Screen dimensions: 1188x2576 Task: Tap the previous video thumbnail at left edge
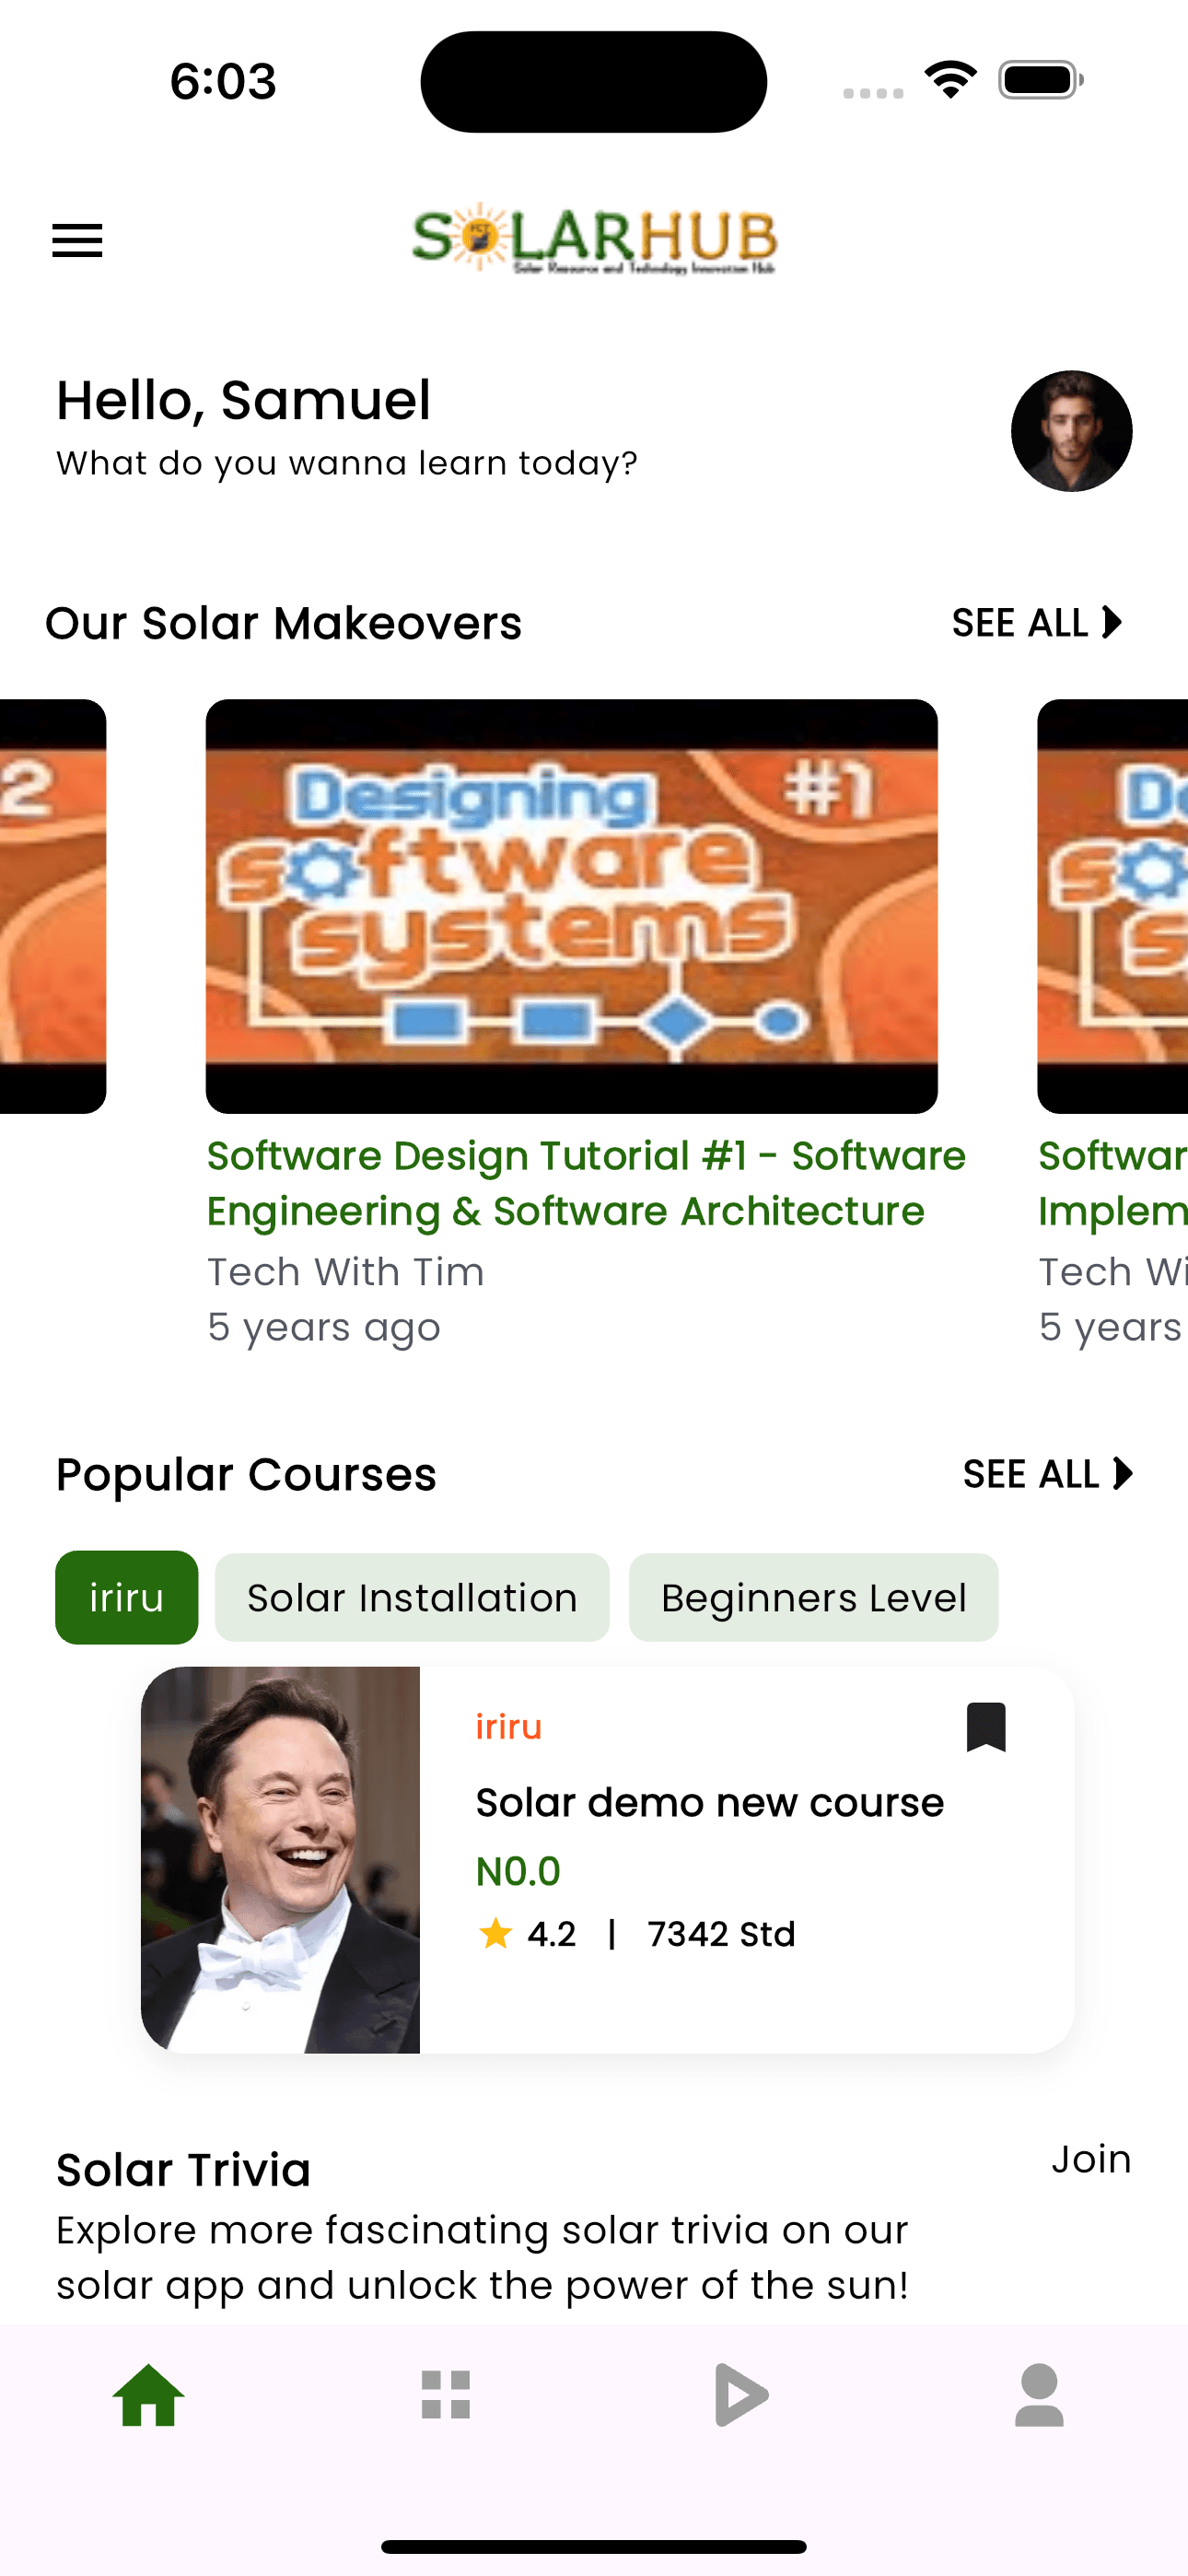(x=52, y=906)
